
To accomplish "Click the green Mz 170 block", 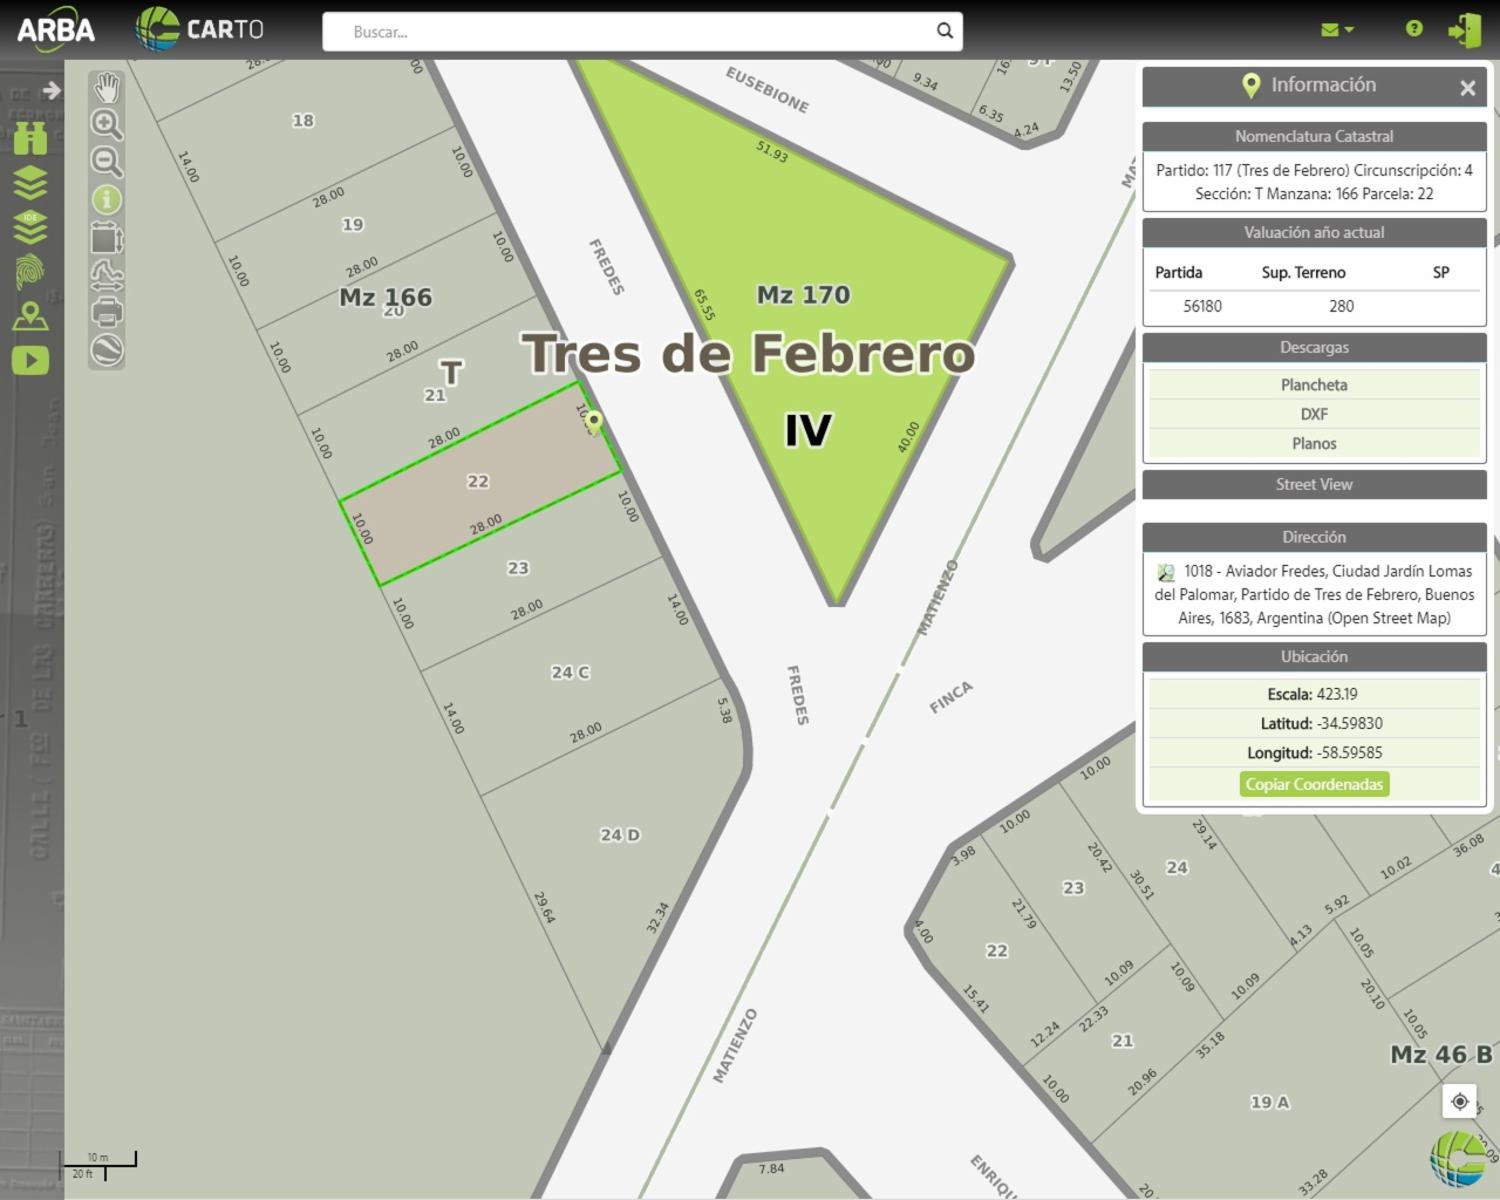I will (803, 295).
